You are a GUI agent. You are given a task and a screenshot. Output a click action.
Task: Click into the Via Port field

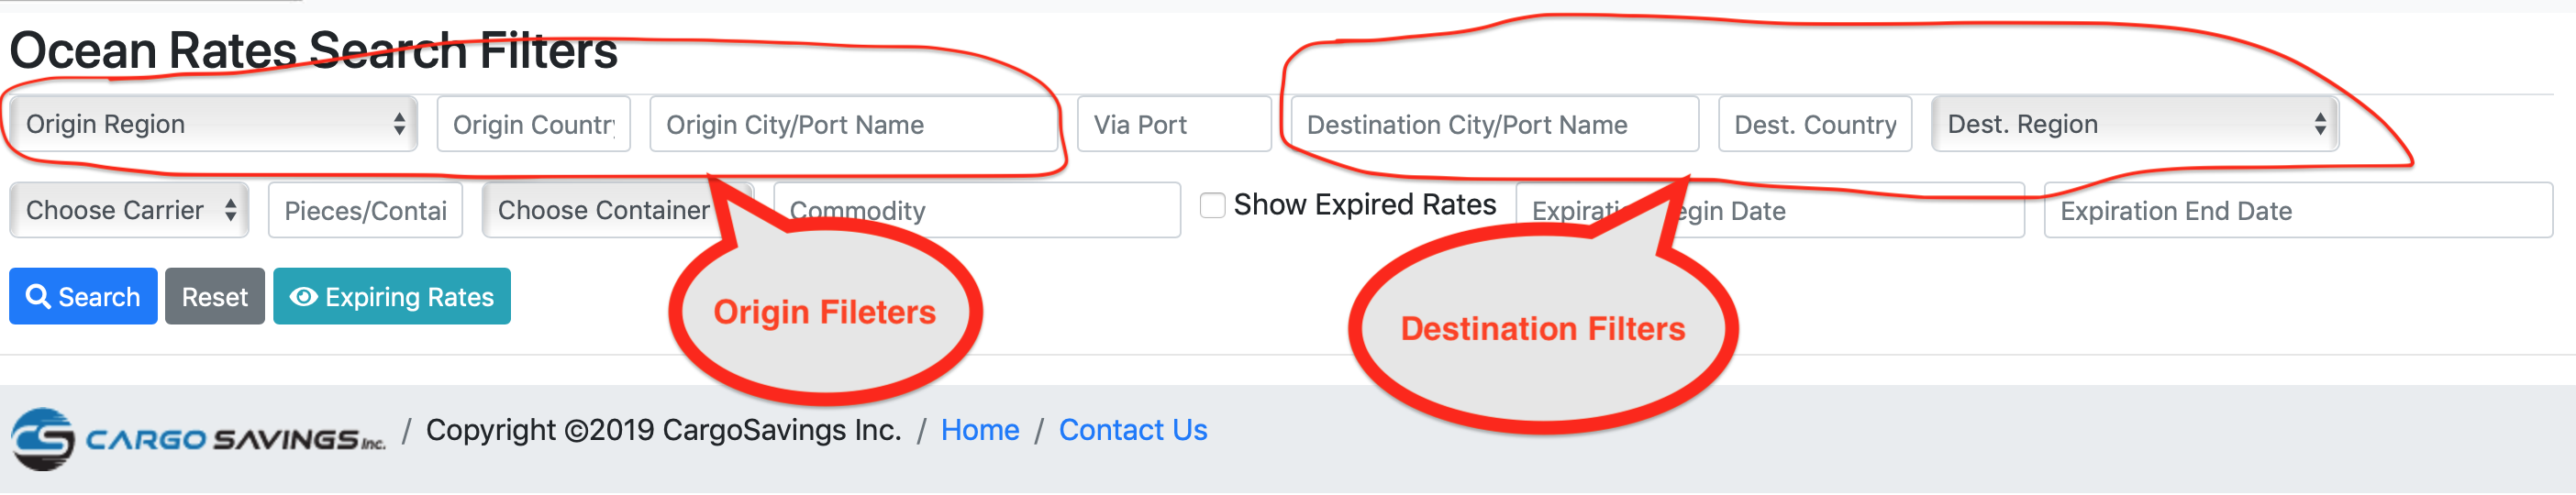click(x=1173, y=124)
